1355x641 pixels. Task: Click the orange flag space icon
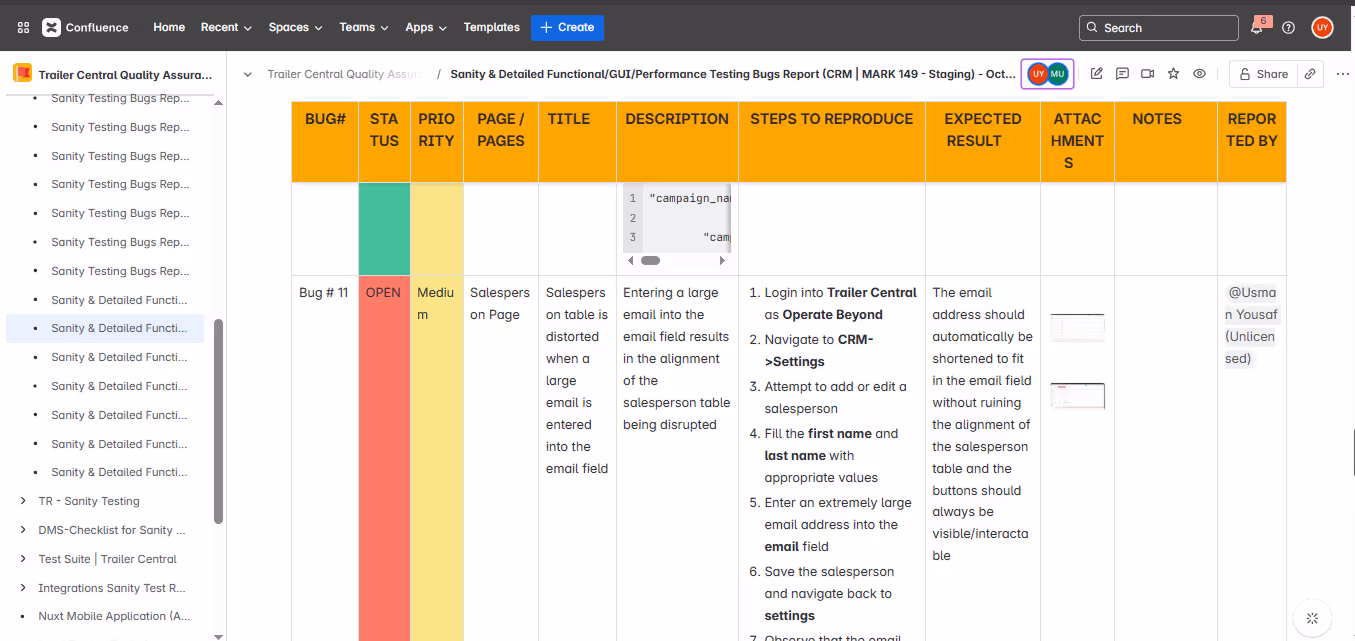[x=22, y=74]
